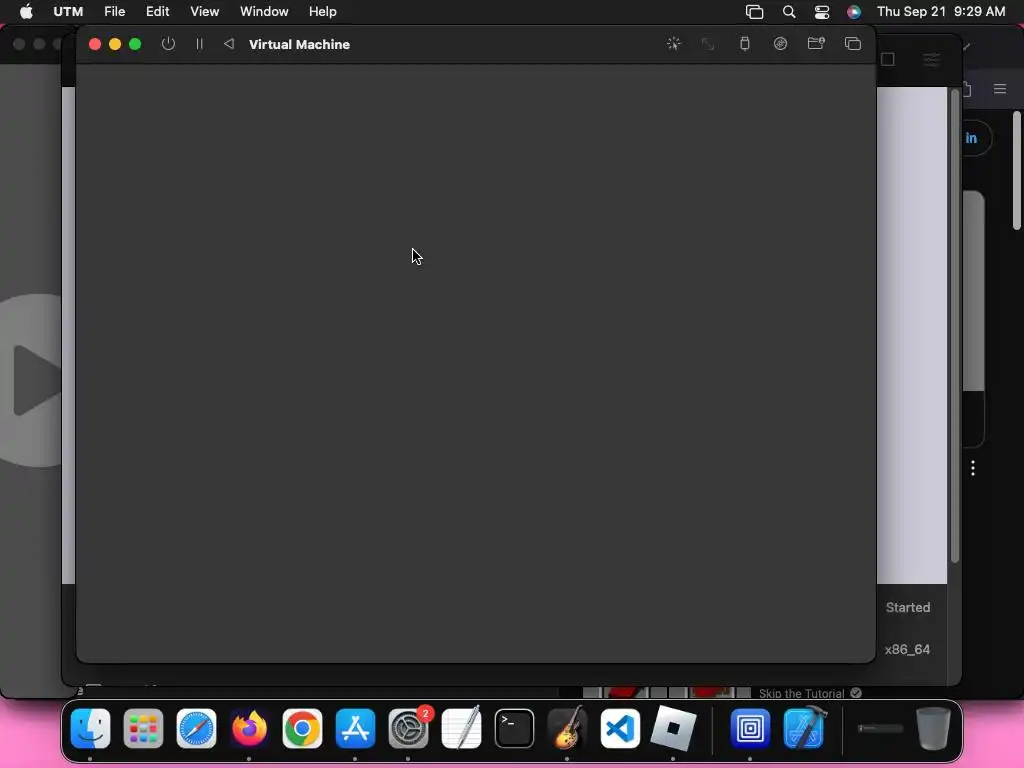Open the Apple menu
The height and width of the screenshot is (768, 1024).
[x=26, y=12]
